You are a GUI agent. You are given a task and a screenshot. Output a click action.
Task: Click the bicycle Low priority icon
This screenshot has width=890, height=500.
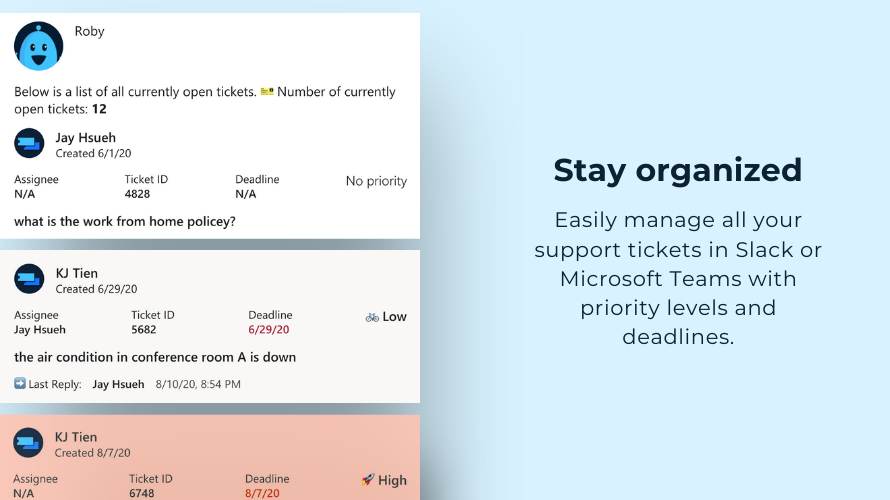372,317
